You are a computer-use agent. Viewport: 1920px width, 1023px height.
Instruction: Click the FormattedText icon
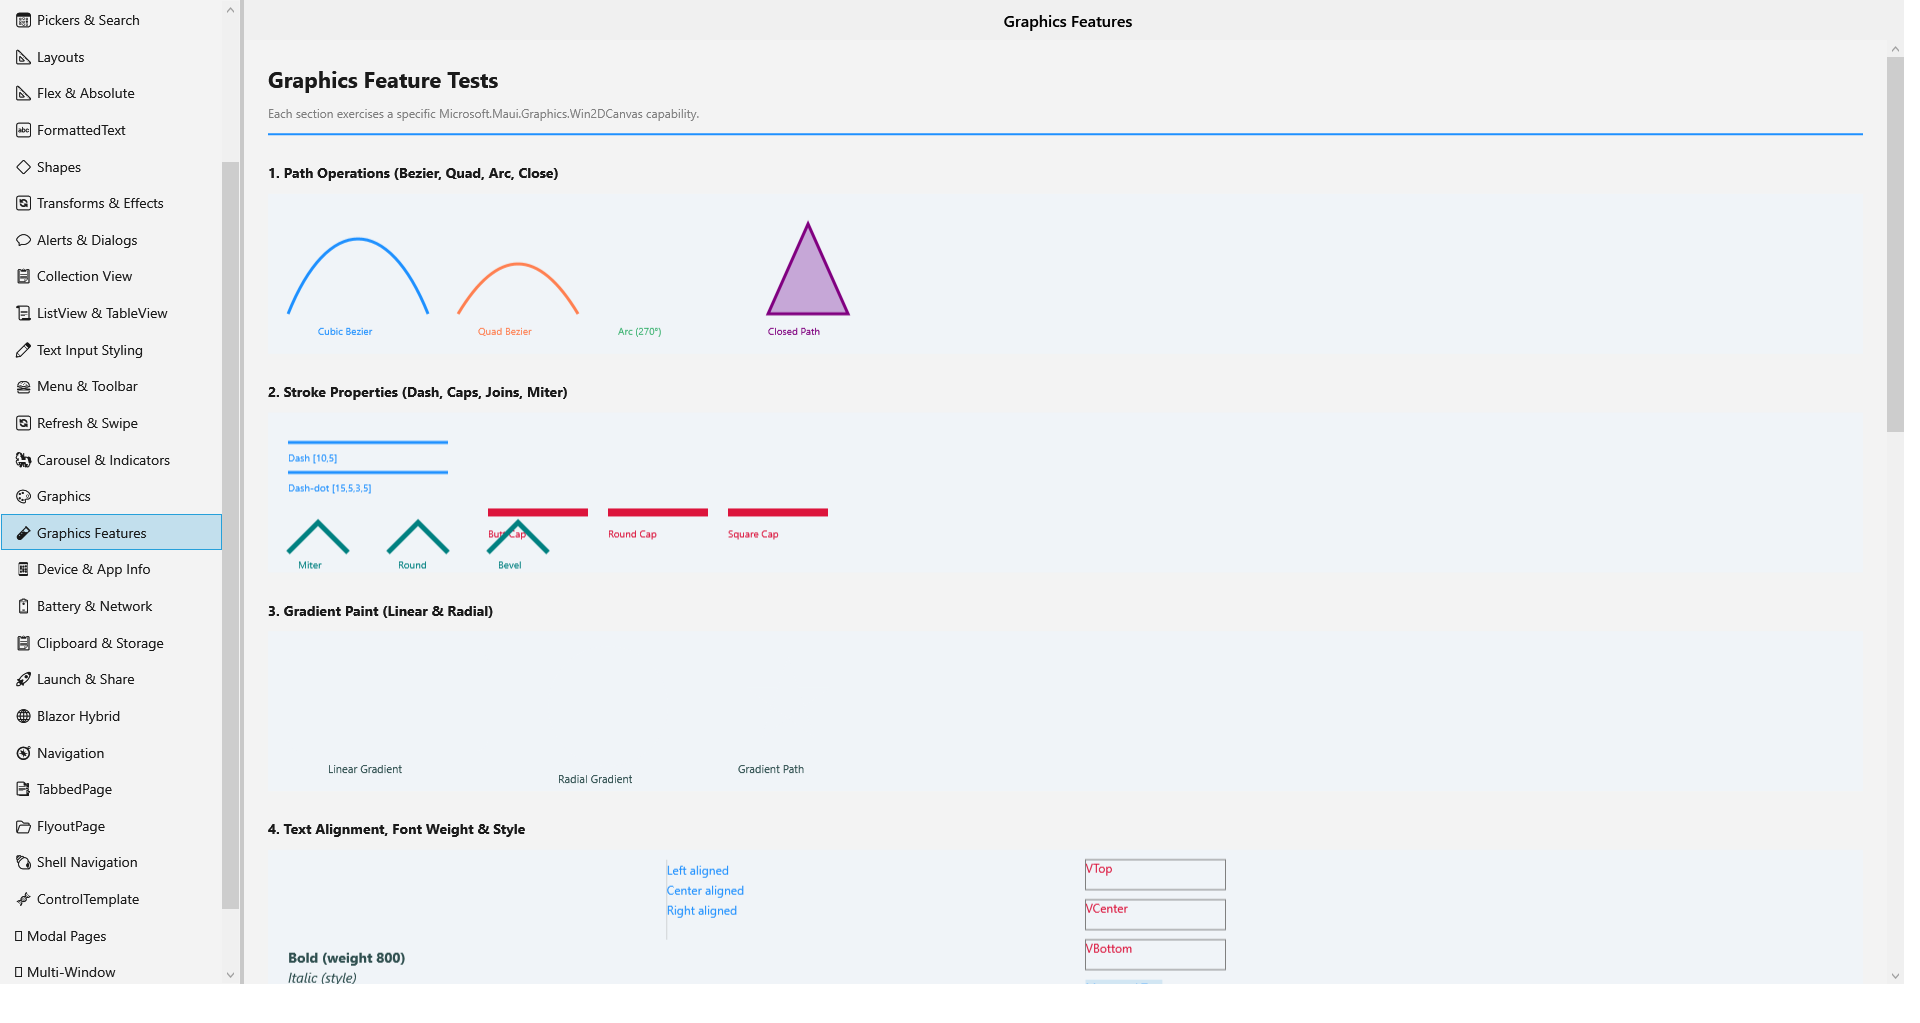point(23,130)
